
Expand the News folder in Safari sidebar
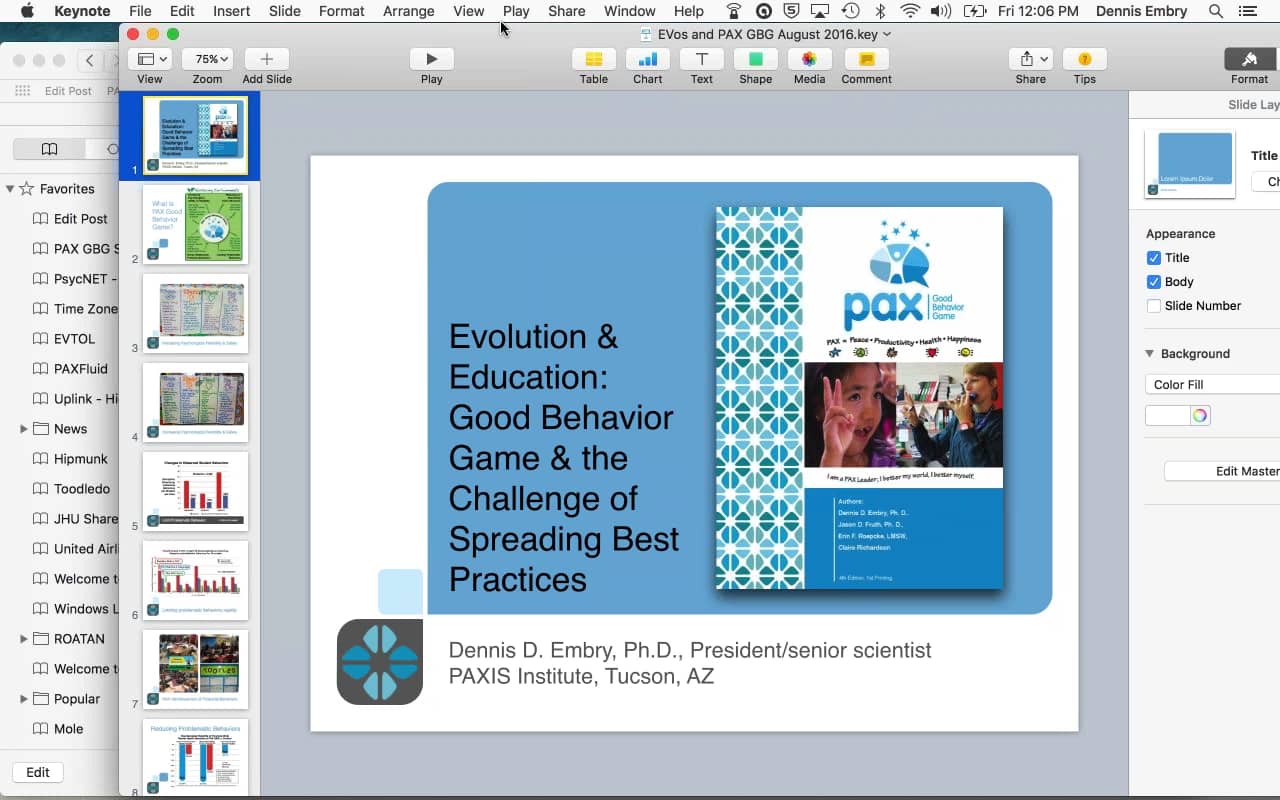pyautogui.click(x=24, y=428)
